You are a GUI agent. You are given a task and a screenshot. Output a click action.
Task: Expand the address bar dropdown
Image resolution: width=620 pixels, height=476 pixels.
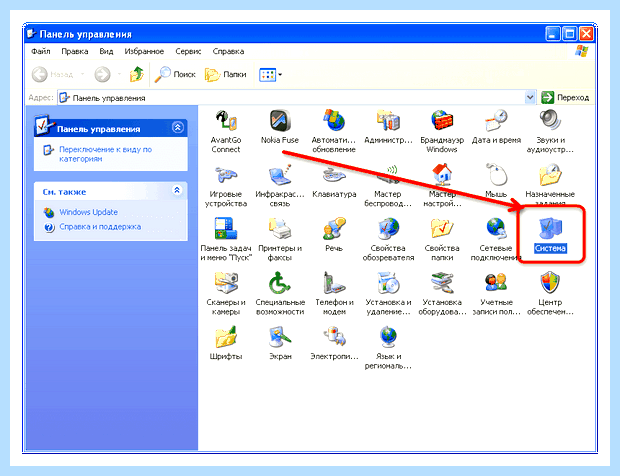[530, 97]
